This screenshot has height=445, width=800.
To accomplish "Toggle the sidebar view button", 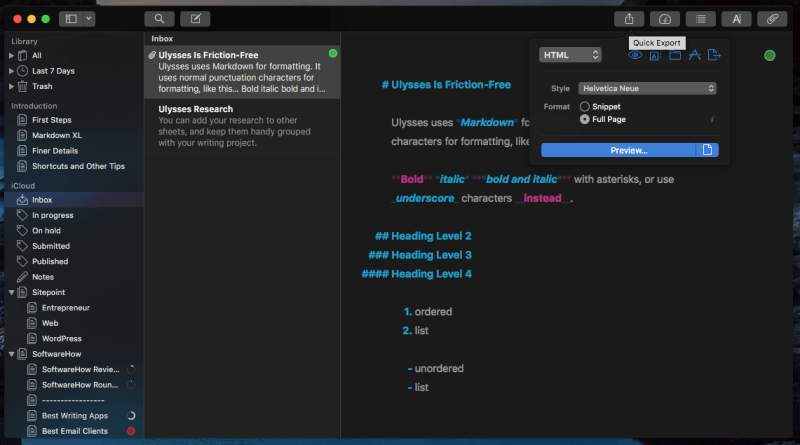I will pos(71,19).
